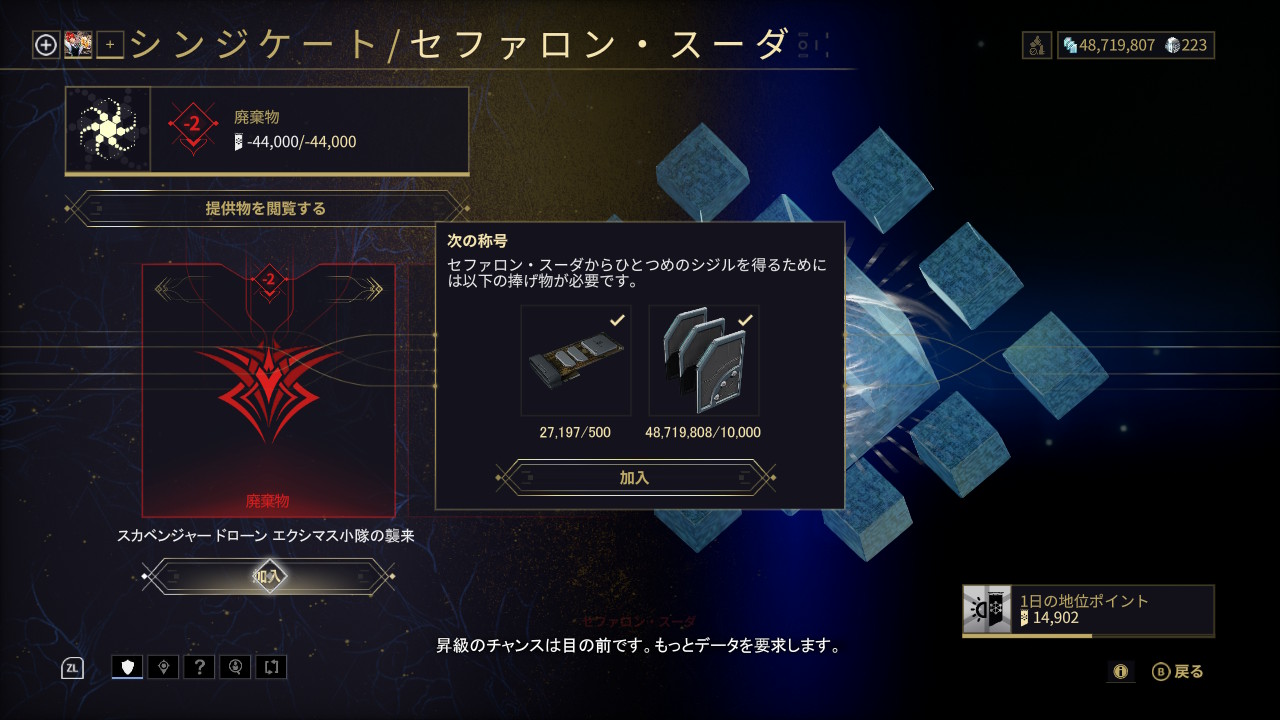Open the mastery rank icon beside credits

tap(1037, 45)
